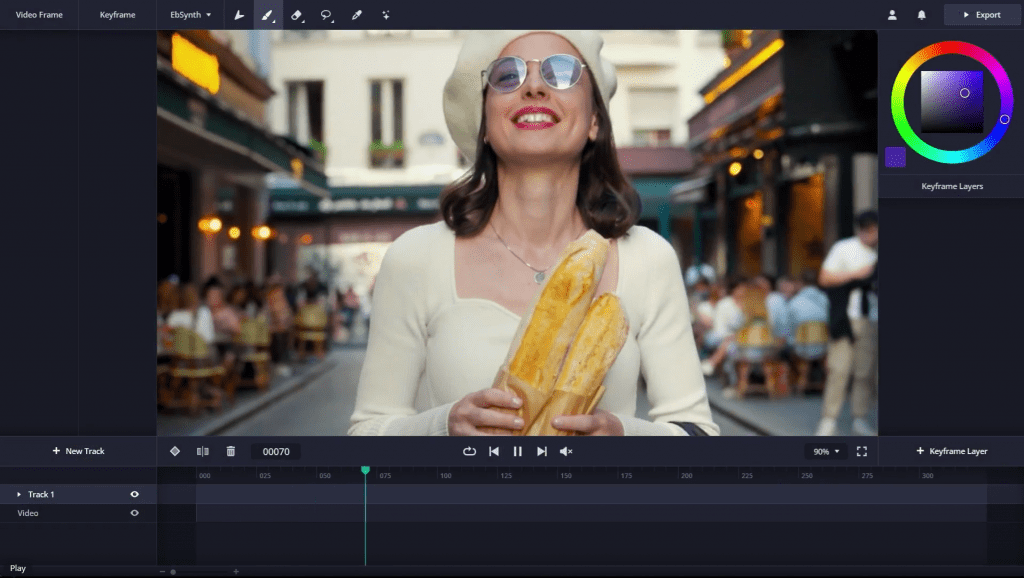Pause the video playback

point(517,451)
